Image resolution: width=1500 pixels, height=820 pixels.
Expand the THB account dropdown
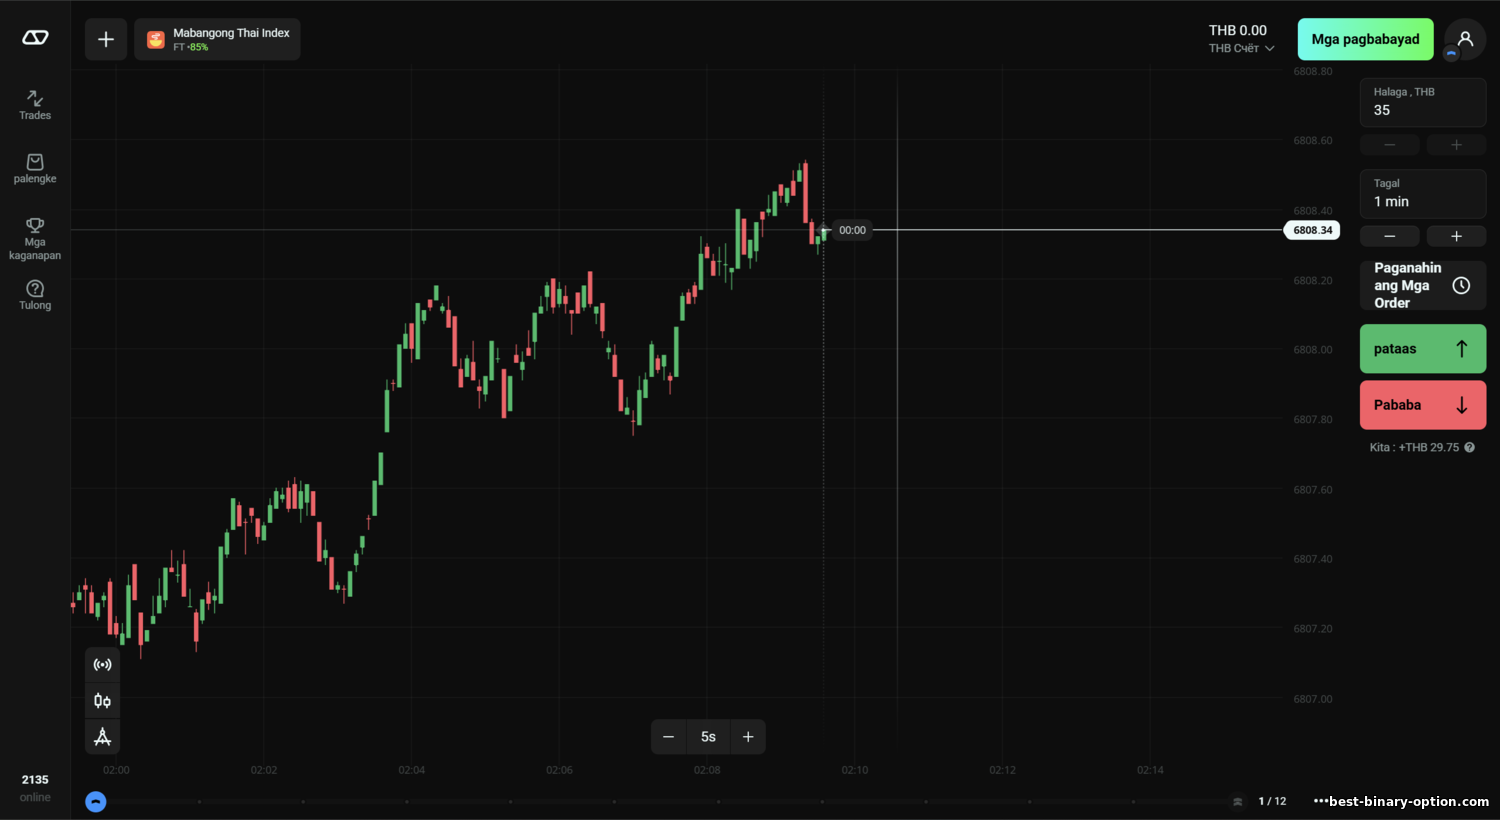click(x=1241, y=48)
